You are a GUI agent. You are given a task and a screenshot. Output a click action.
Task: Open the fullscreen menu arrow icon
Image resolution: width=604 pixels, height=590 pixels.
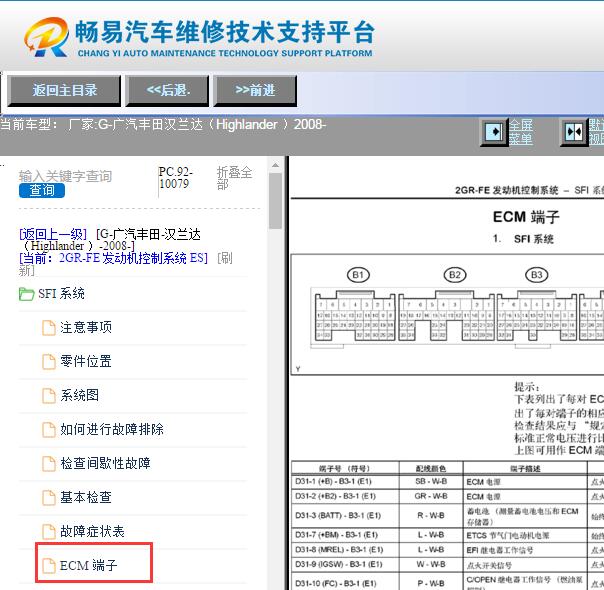tap(494, 132)
